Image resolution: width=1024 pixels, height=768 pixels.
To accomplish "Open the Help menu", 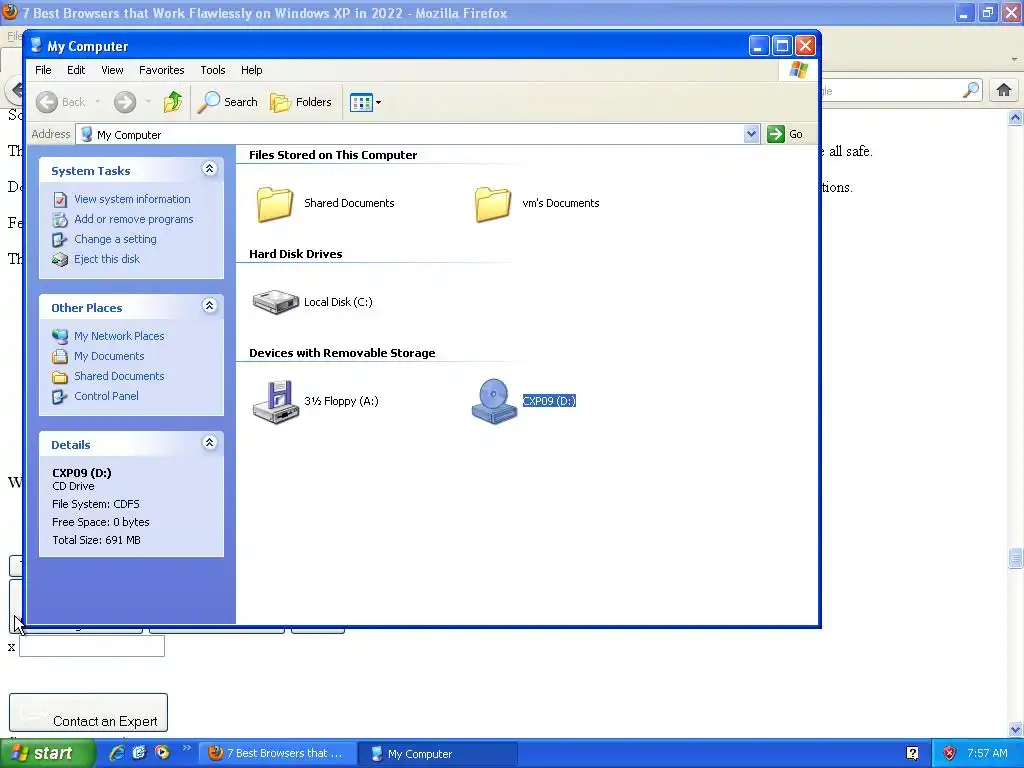I will (251, 70).
